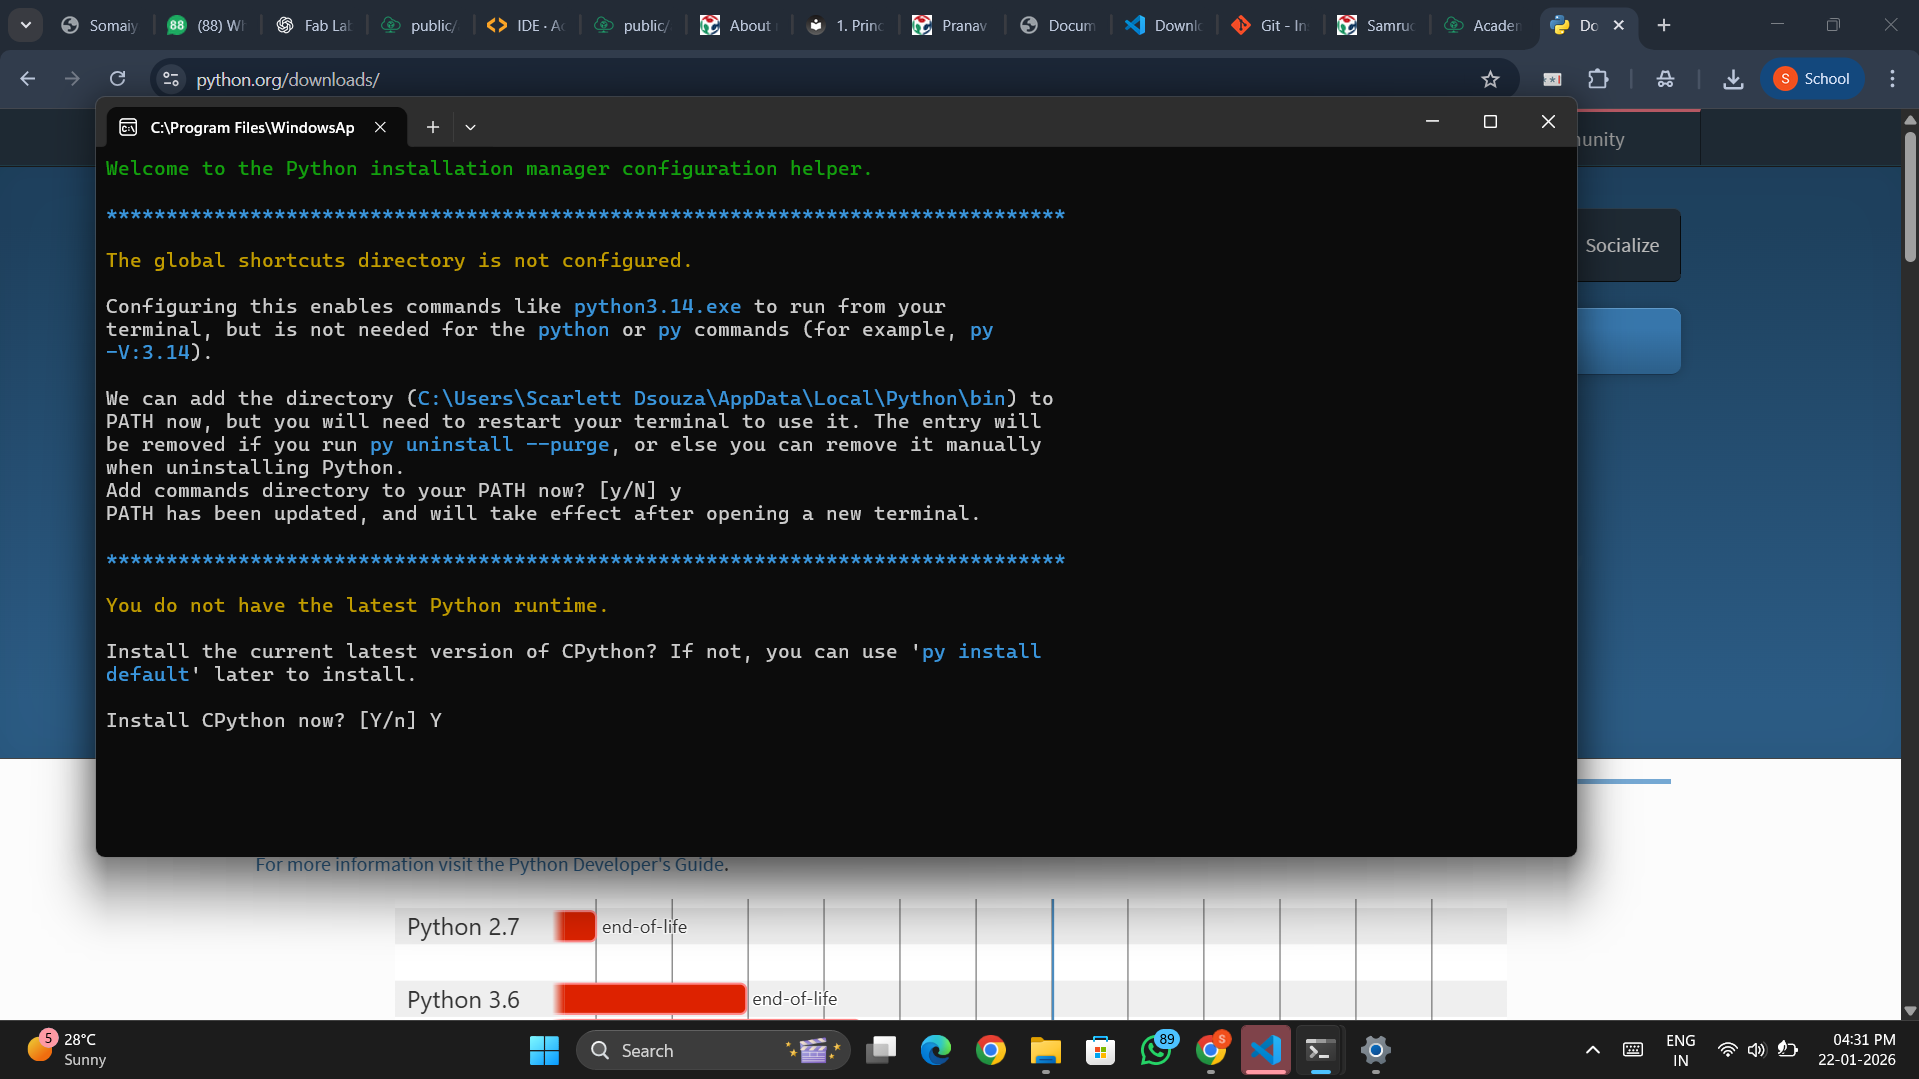Bookmark this page with the star icon
Image resolution: width=1919 pixels, height=1079 pixels.
1490,79
